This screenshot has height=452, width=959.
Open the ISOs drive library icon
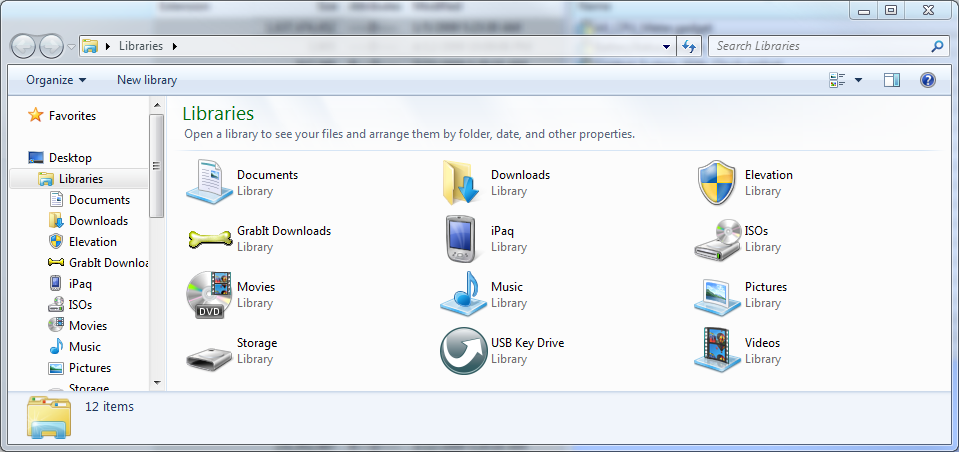[x=716, y=240]
